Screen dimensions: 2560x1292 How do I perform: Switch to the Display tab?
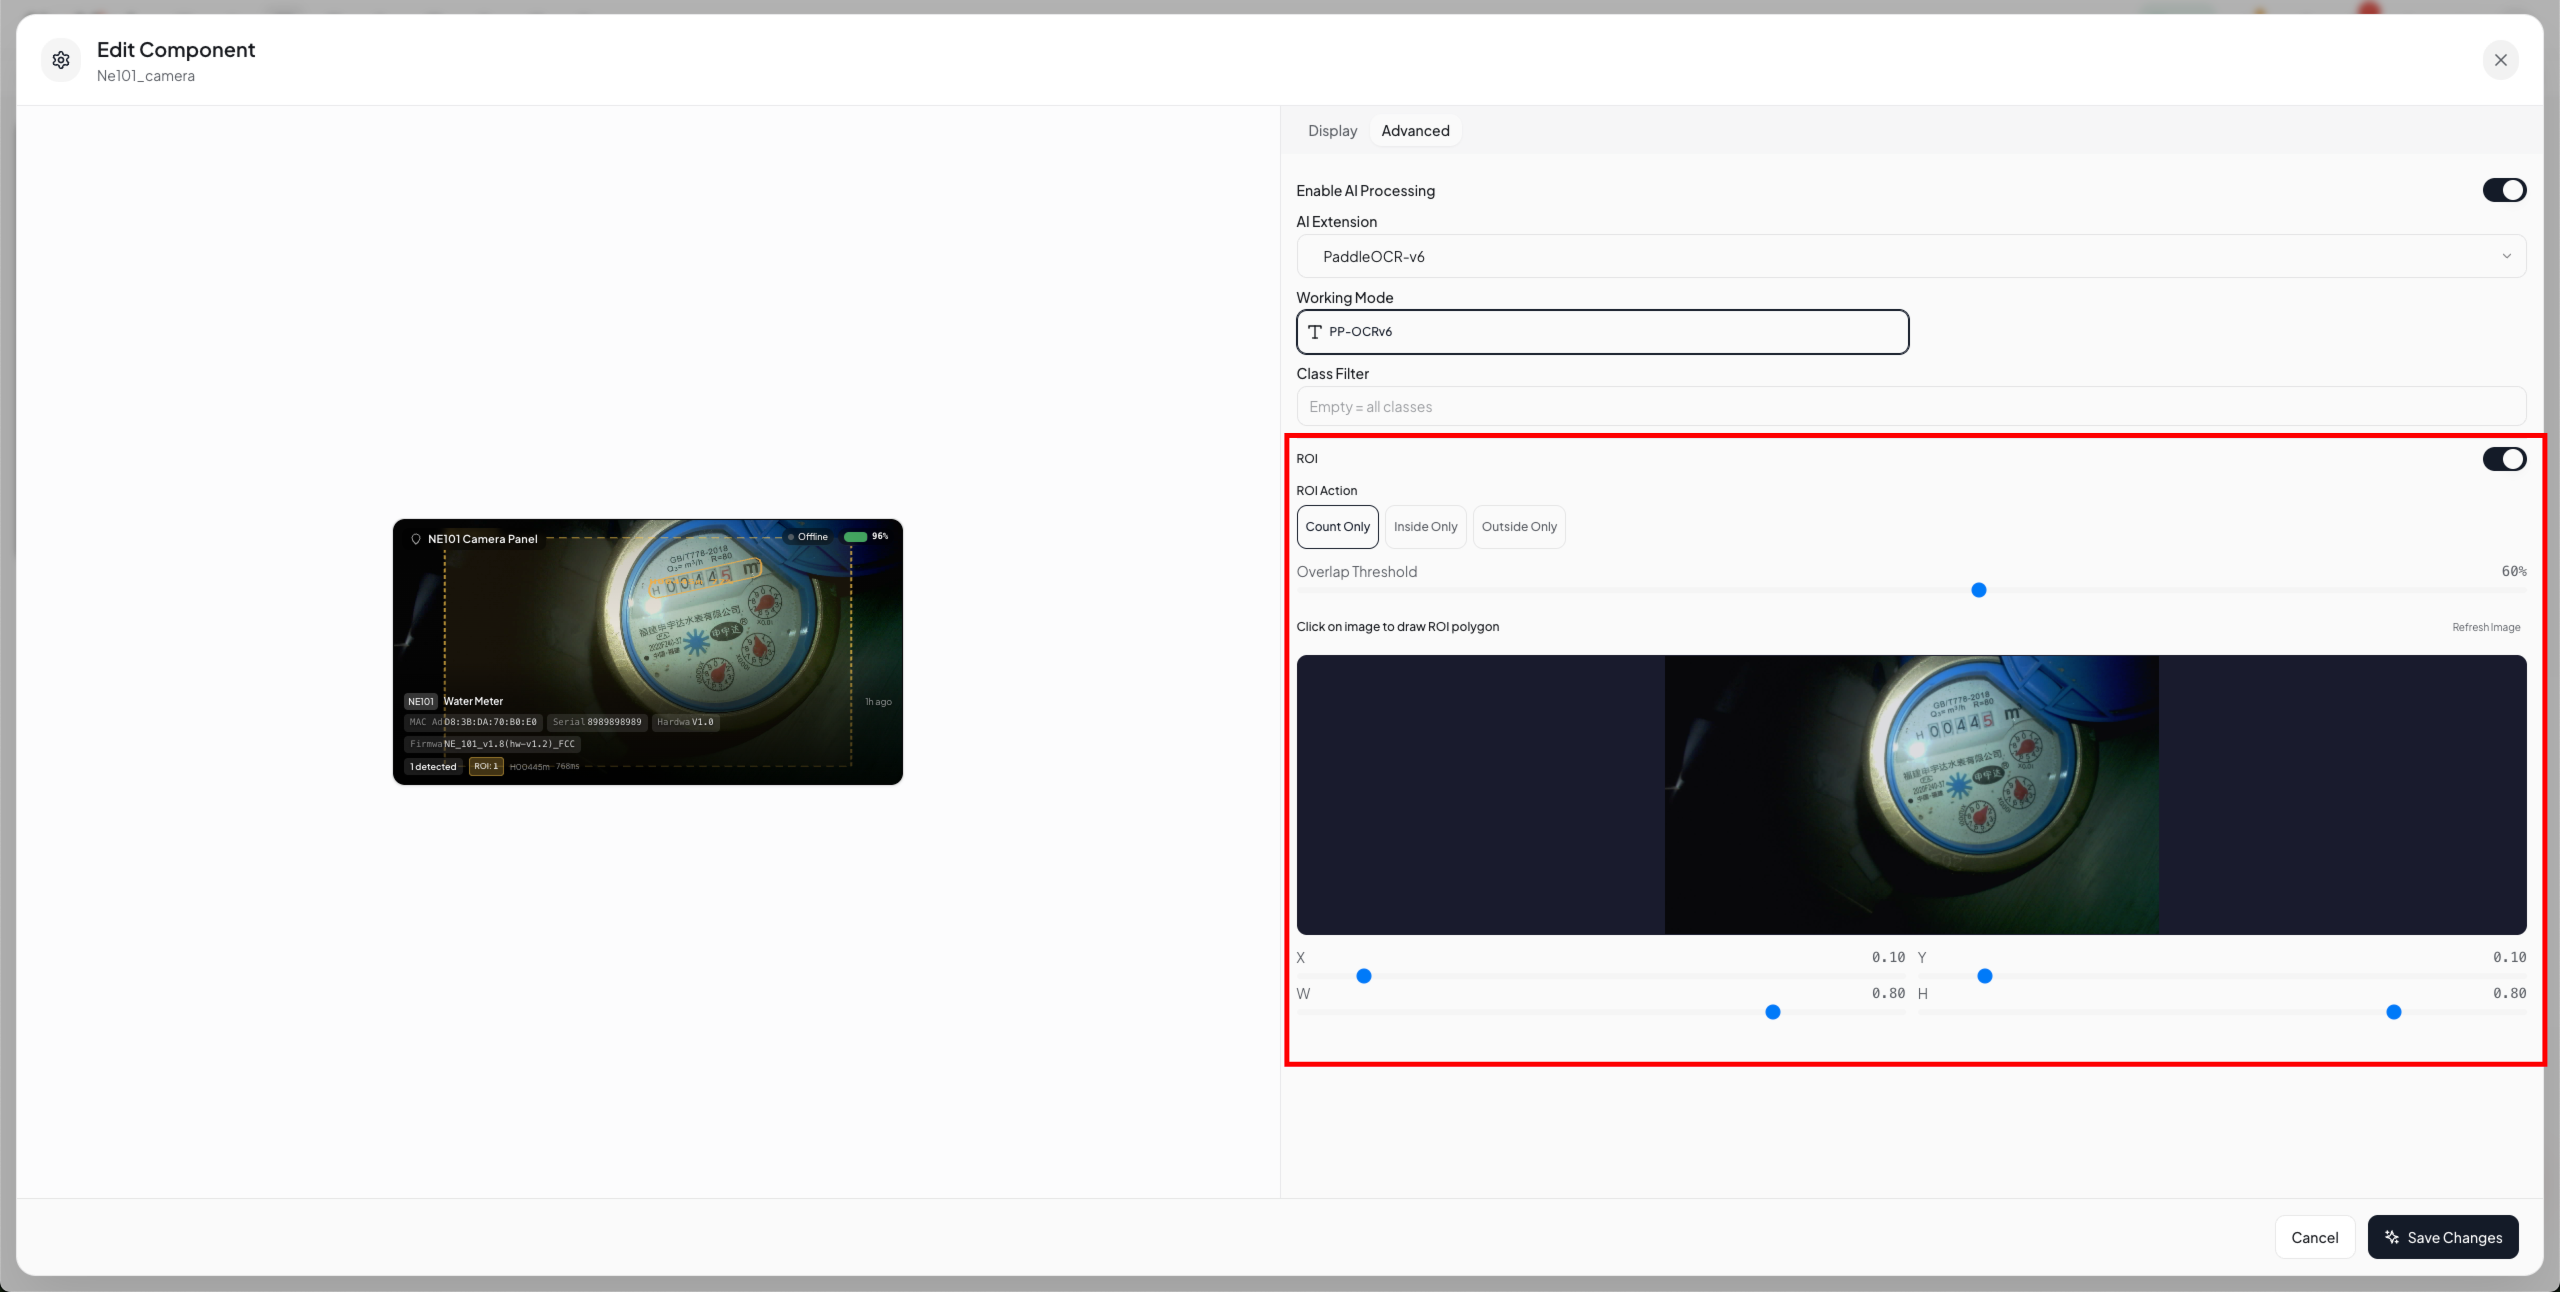pyautogui.click(x=1332, y=131)
